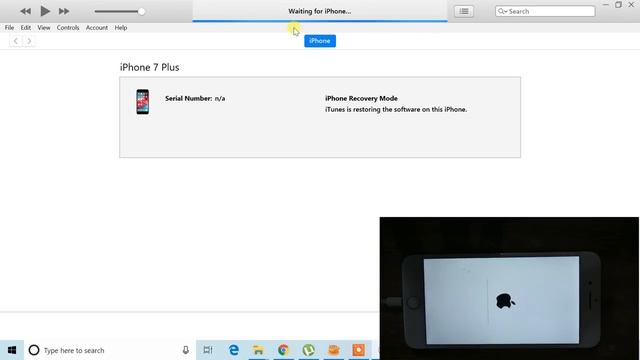Click the 'iPhone 7 Plus' heading text
640x360 pixels.
[x=149, y=67]
